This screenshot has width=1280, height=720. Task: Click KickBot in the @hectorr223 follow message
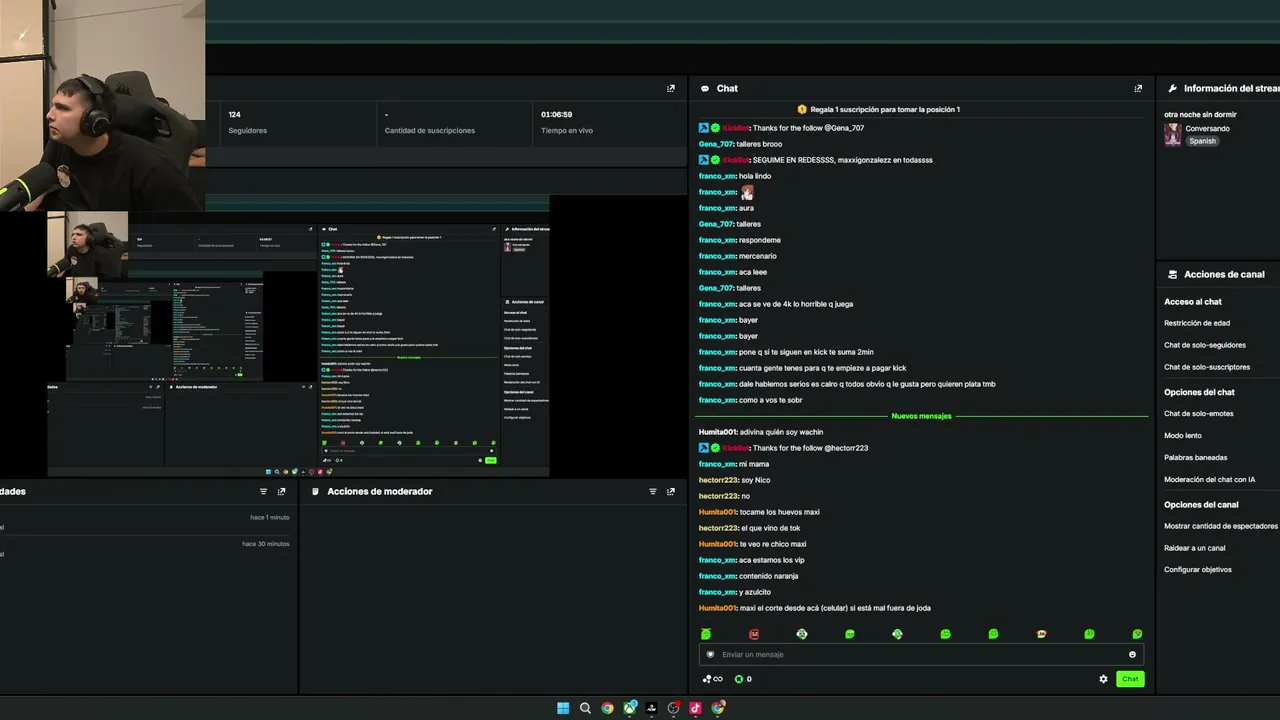[735, 448]
